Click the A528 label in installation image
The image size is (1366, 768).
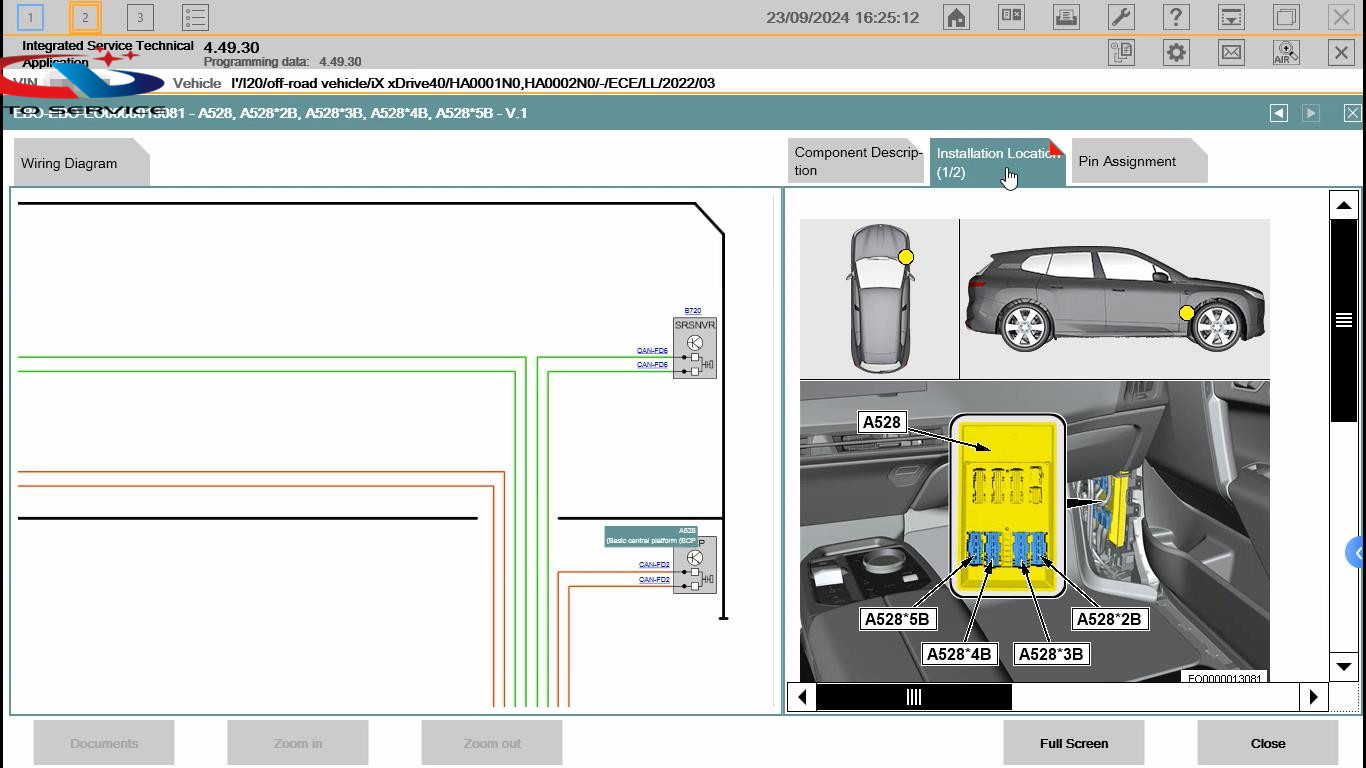point(882,422)
